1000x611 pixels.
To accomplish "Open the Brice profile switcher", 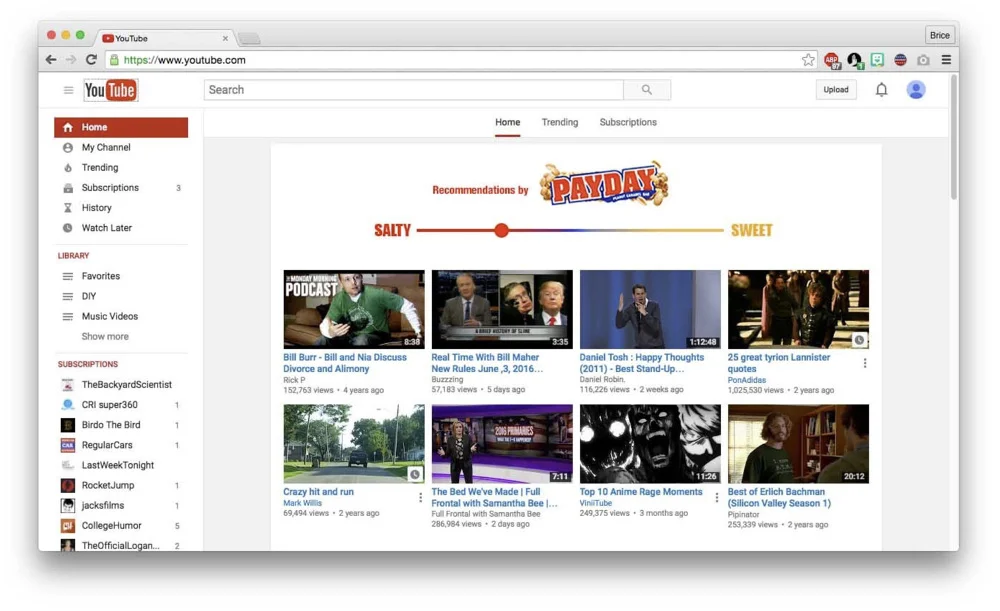I will [939, 35].
